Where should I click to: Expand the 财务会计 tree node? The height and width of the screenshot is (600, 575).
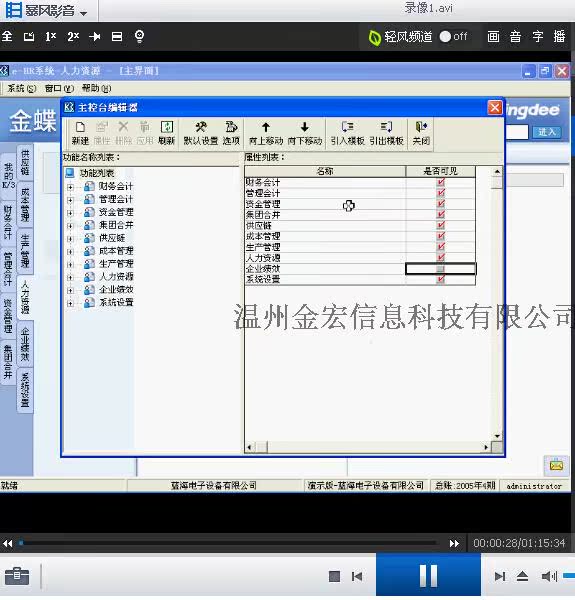tap(70, 187)
